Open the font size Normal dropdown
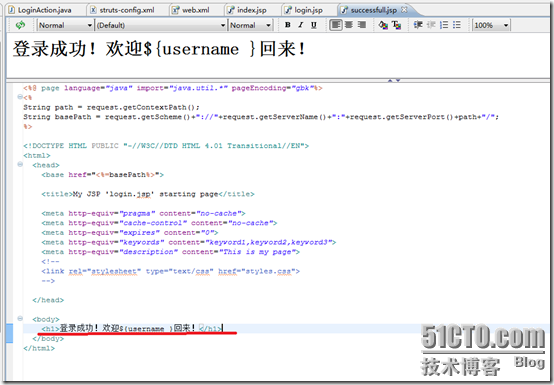This screenshot has width=554, height=385. 251,25
